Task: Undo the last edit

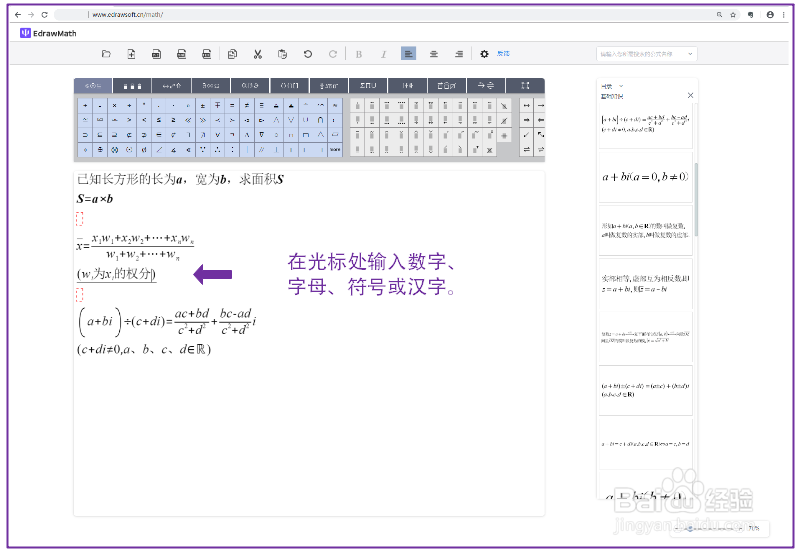Action: [x=308, y=54]
